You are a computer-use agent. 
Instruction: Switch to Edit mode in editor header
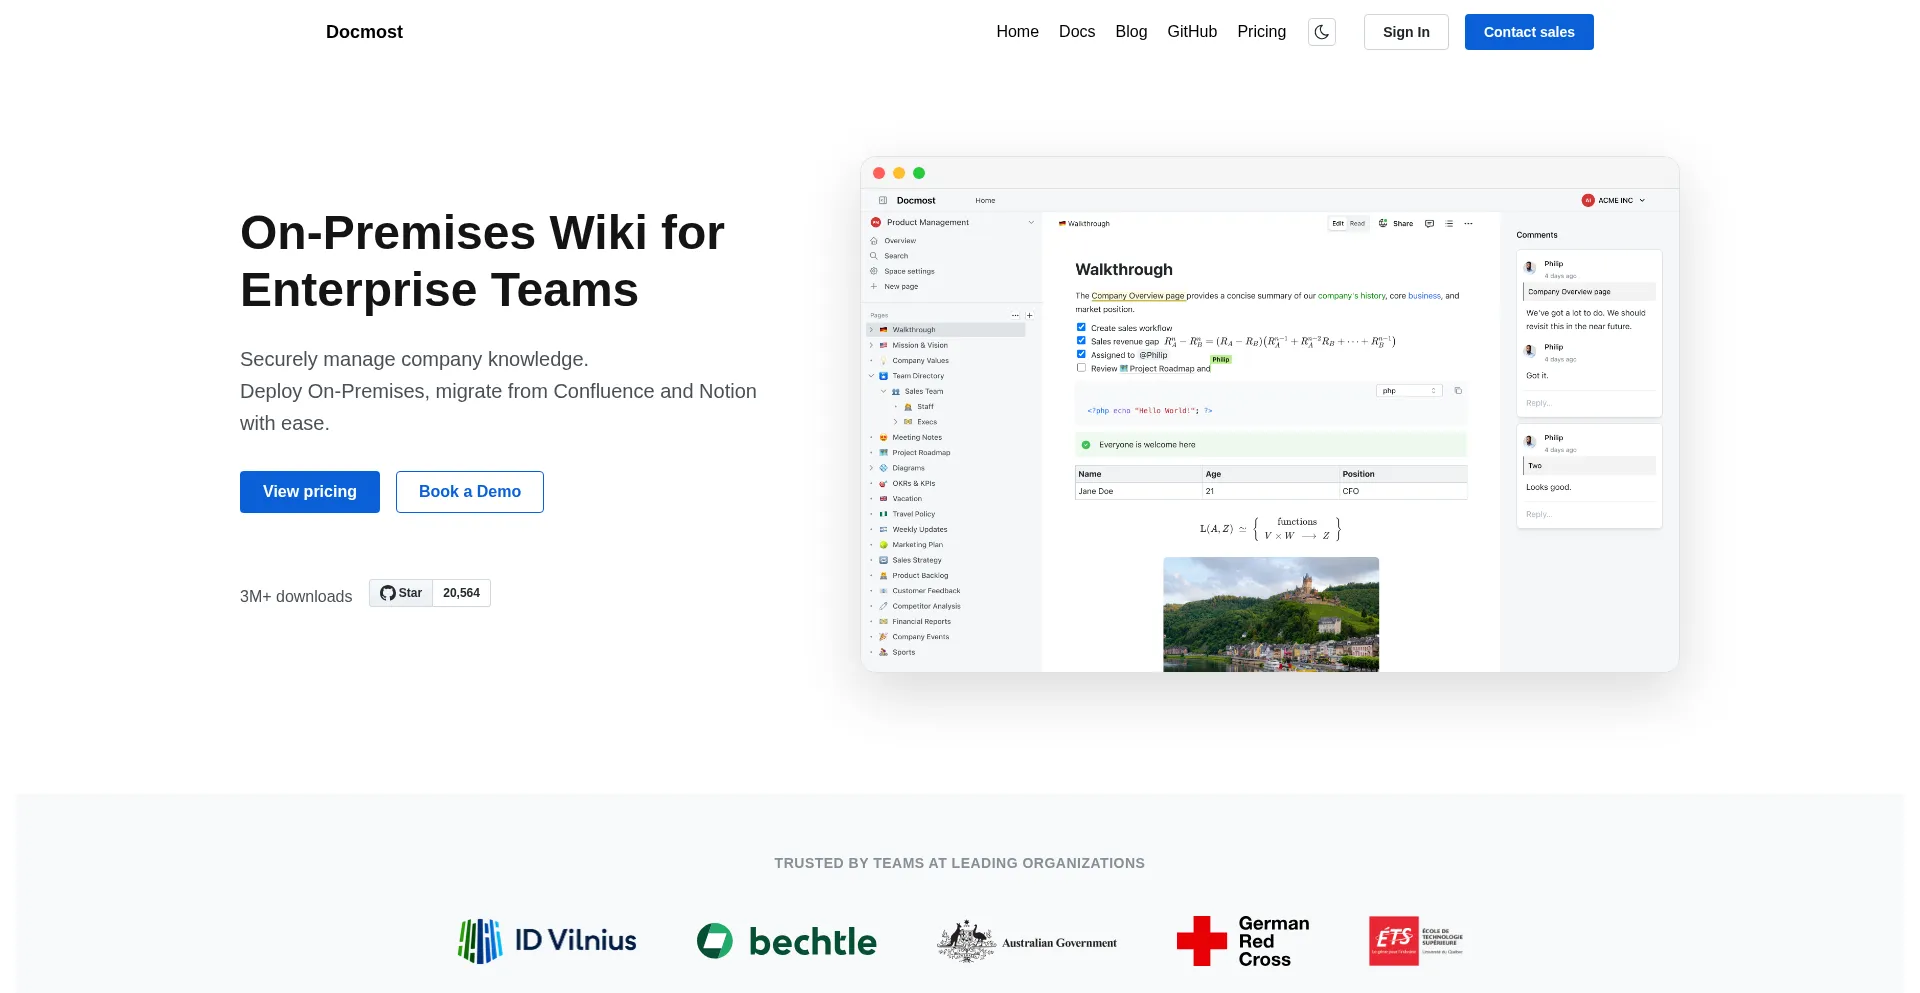1338,223
